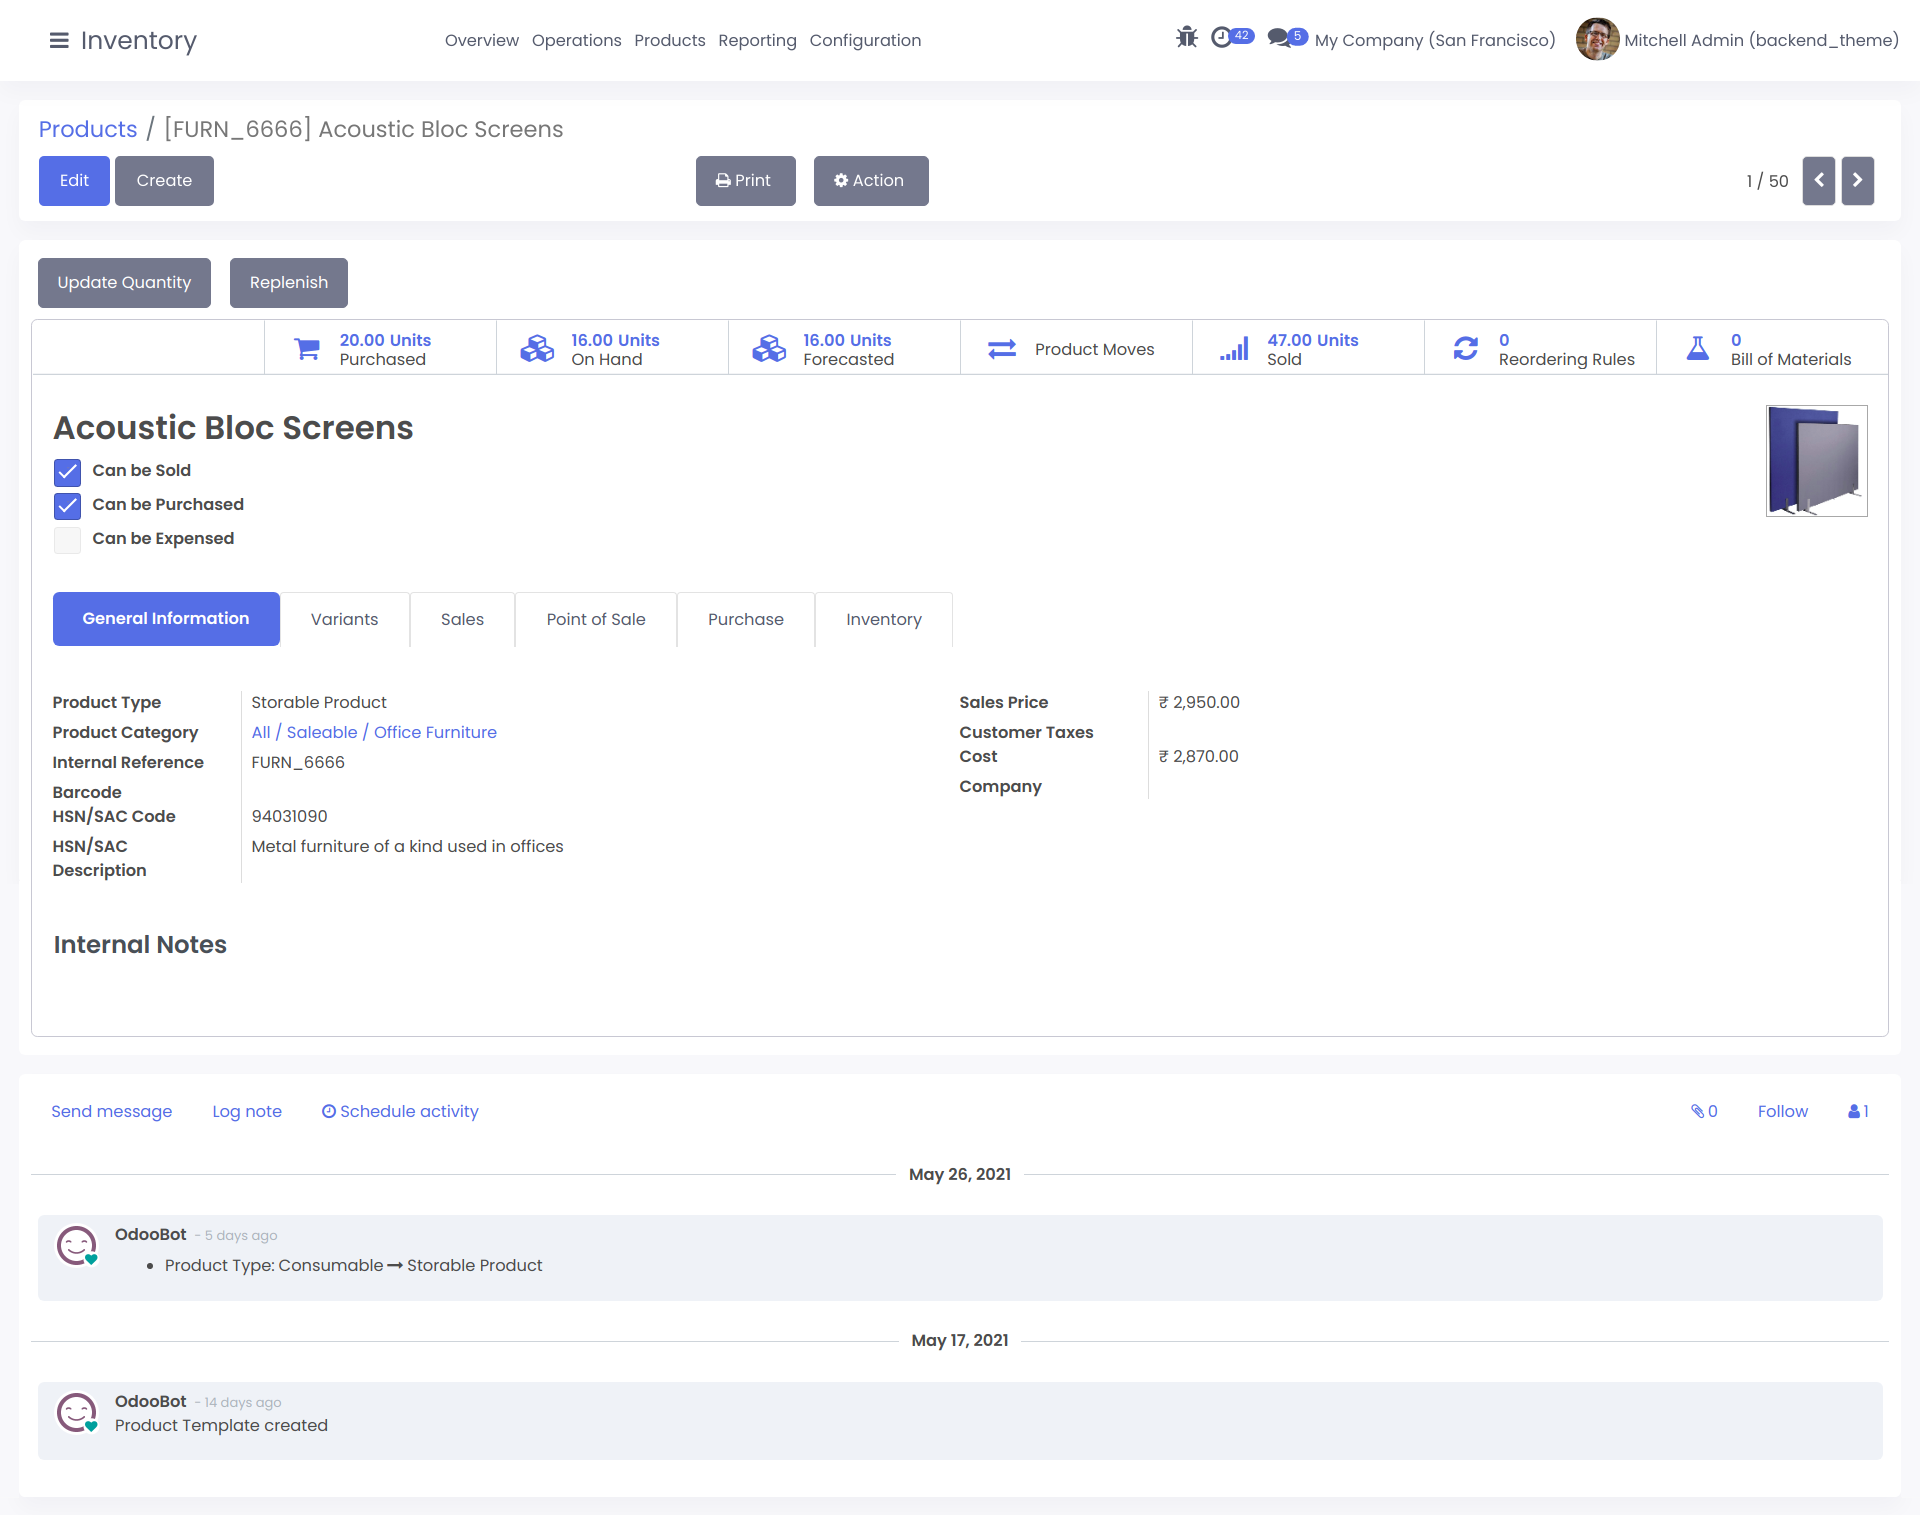1920x1515 pixels.
Task: Open Office Furniture category link
Action: 435,732
